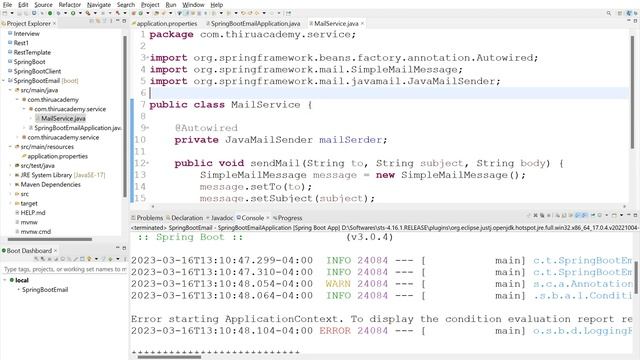Click Remove All Terminated Launches in Console
640x360 pixels.
click(x=542, y=215)
